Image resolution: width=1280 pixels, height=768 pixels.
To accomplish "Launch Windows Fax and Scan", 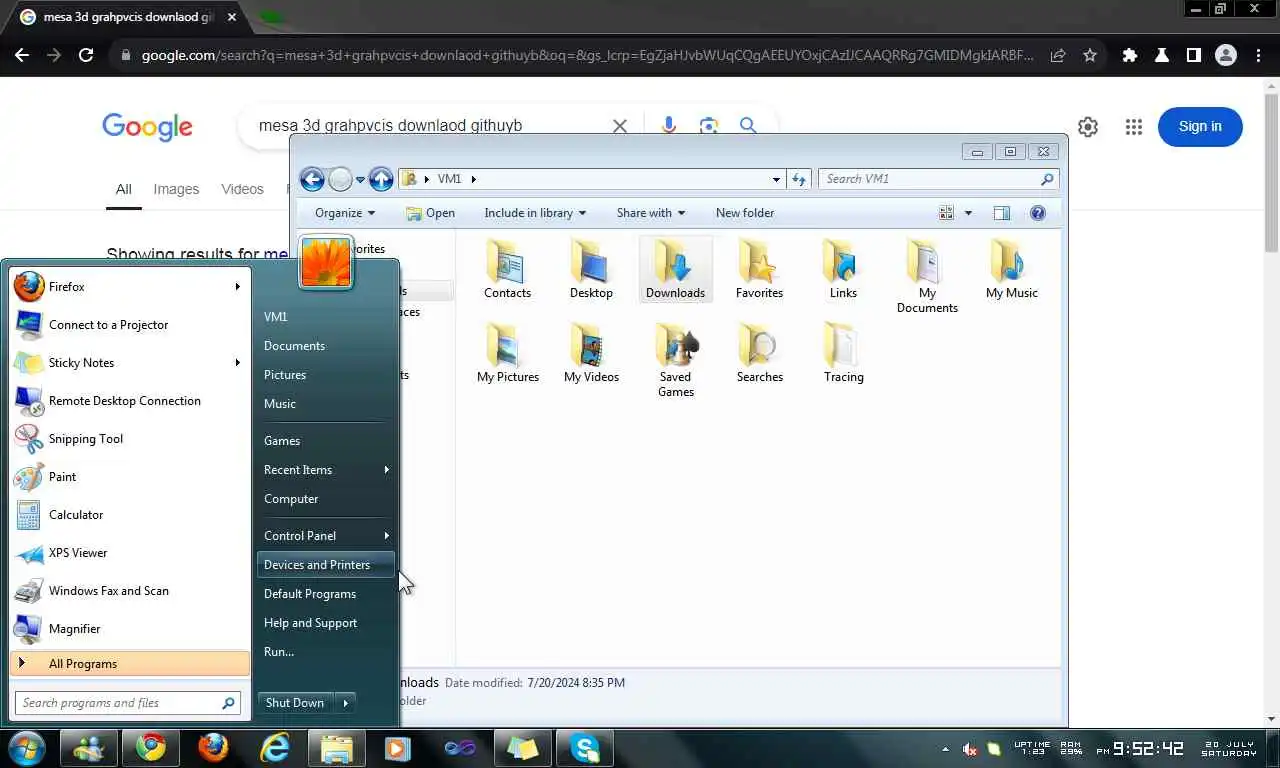I will pos(128,591).
